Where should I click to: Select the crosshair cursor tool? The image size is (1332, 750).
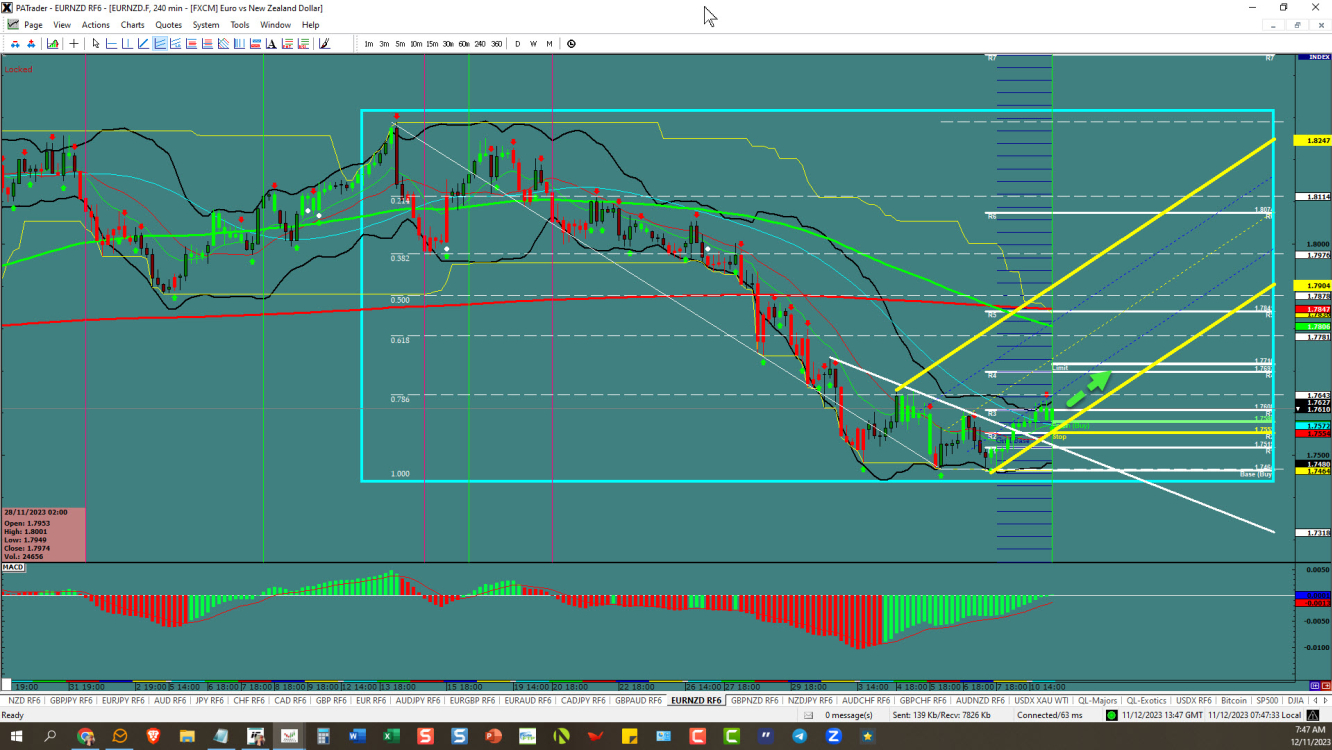coord(74,44)
